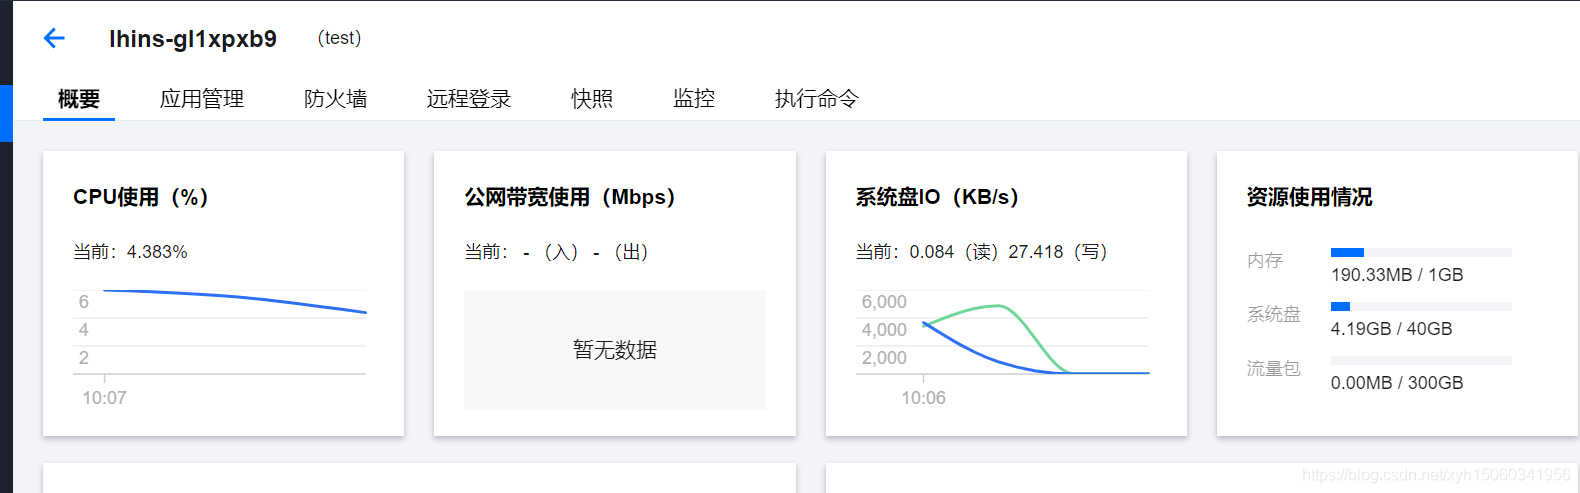Viewport: 1580px width, 493px height.
Task: Click the instance name lhins-gl1xpxb9
Action: pyautogui.click(x=193, y=39)
